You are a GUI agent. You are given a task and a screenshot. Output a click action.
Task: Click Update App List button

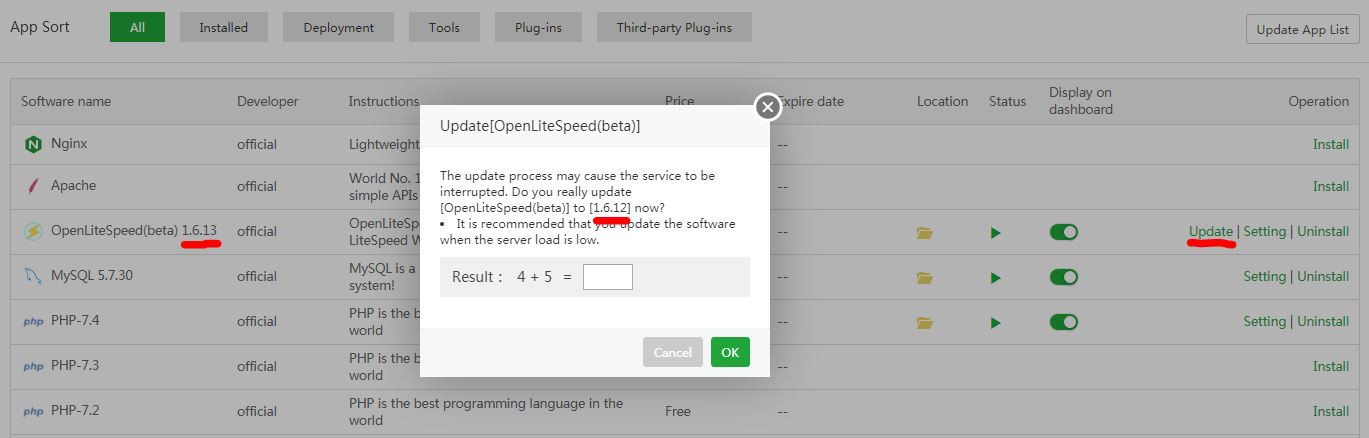pyautogui.click(x=1303, y=29)
